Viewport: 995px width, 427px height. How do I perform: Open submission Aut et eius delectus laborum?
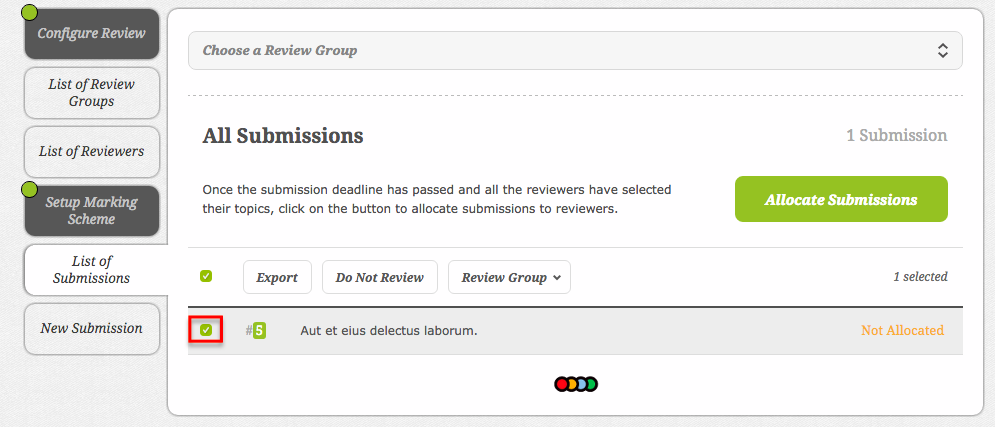(x=389, y=331)
